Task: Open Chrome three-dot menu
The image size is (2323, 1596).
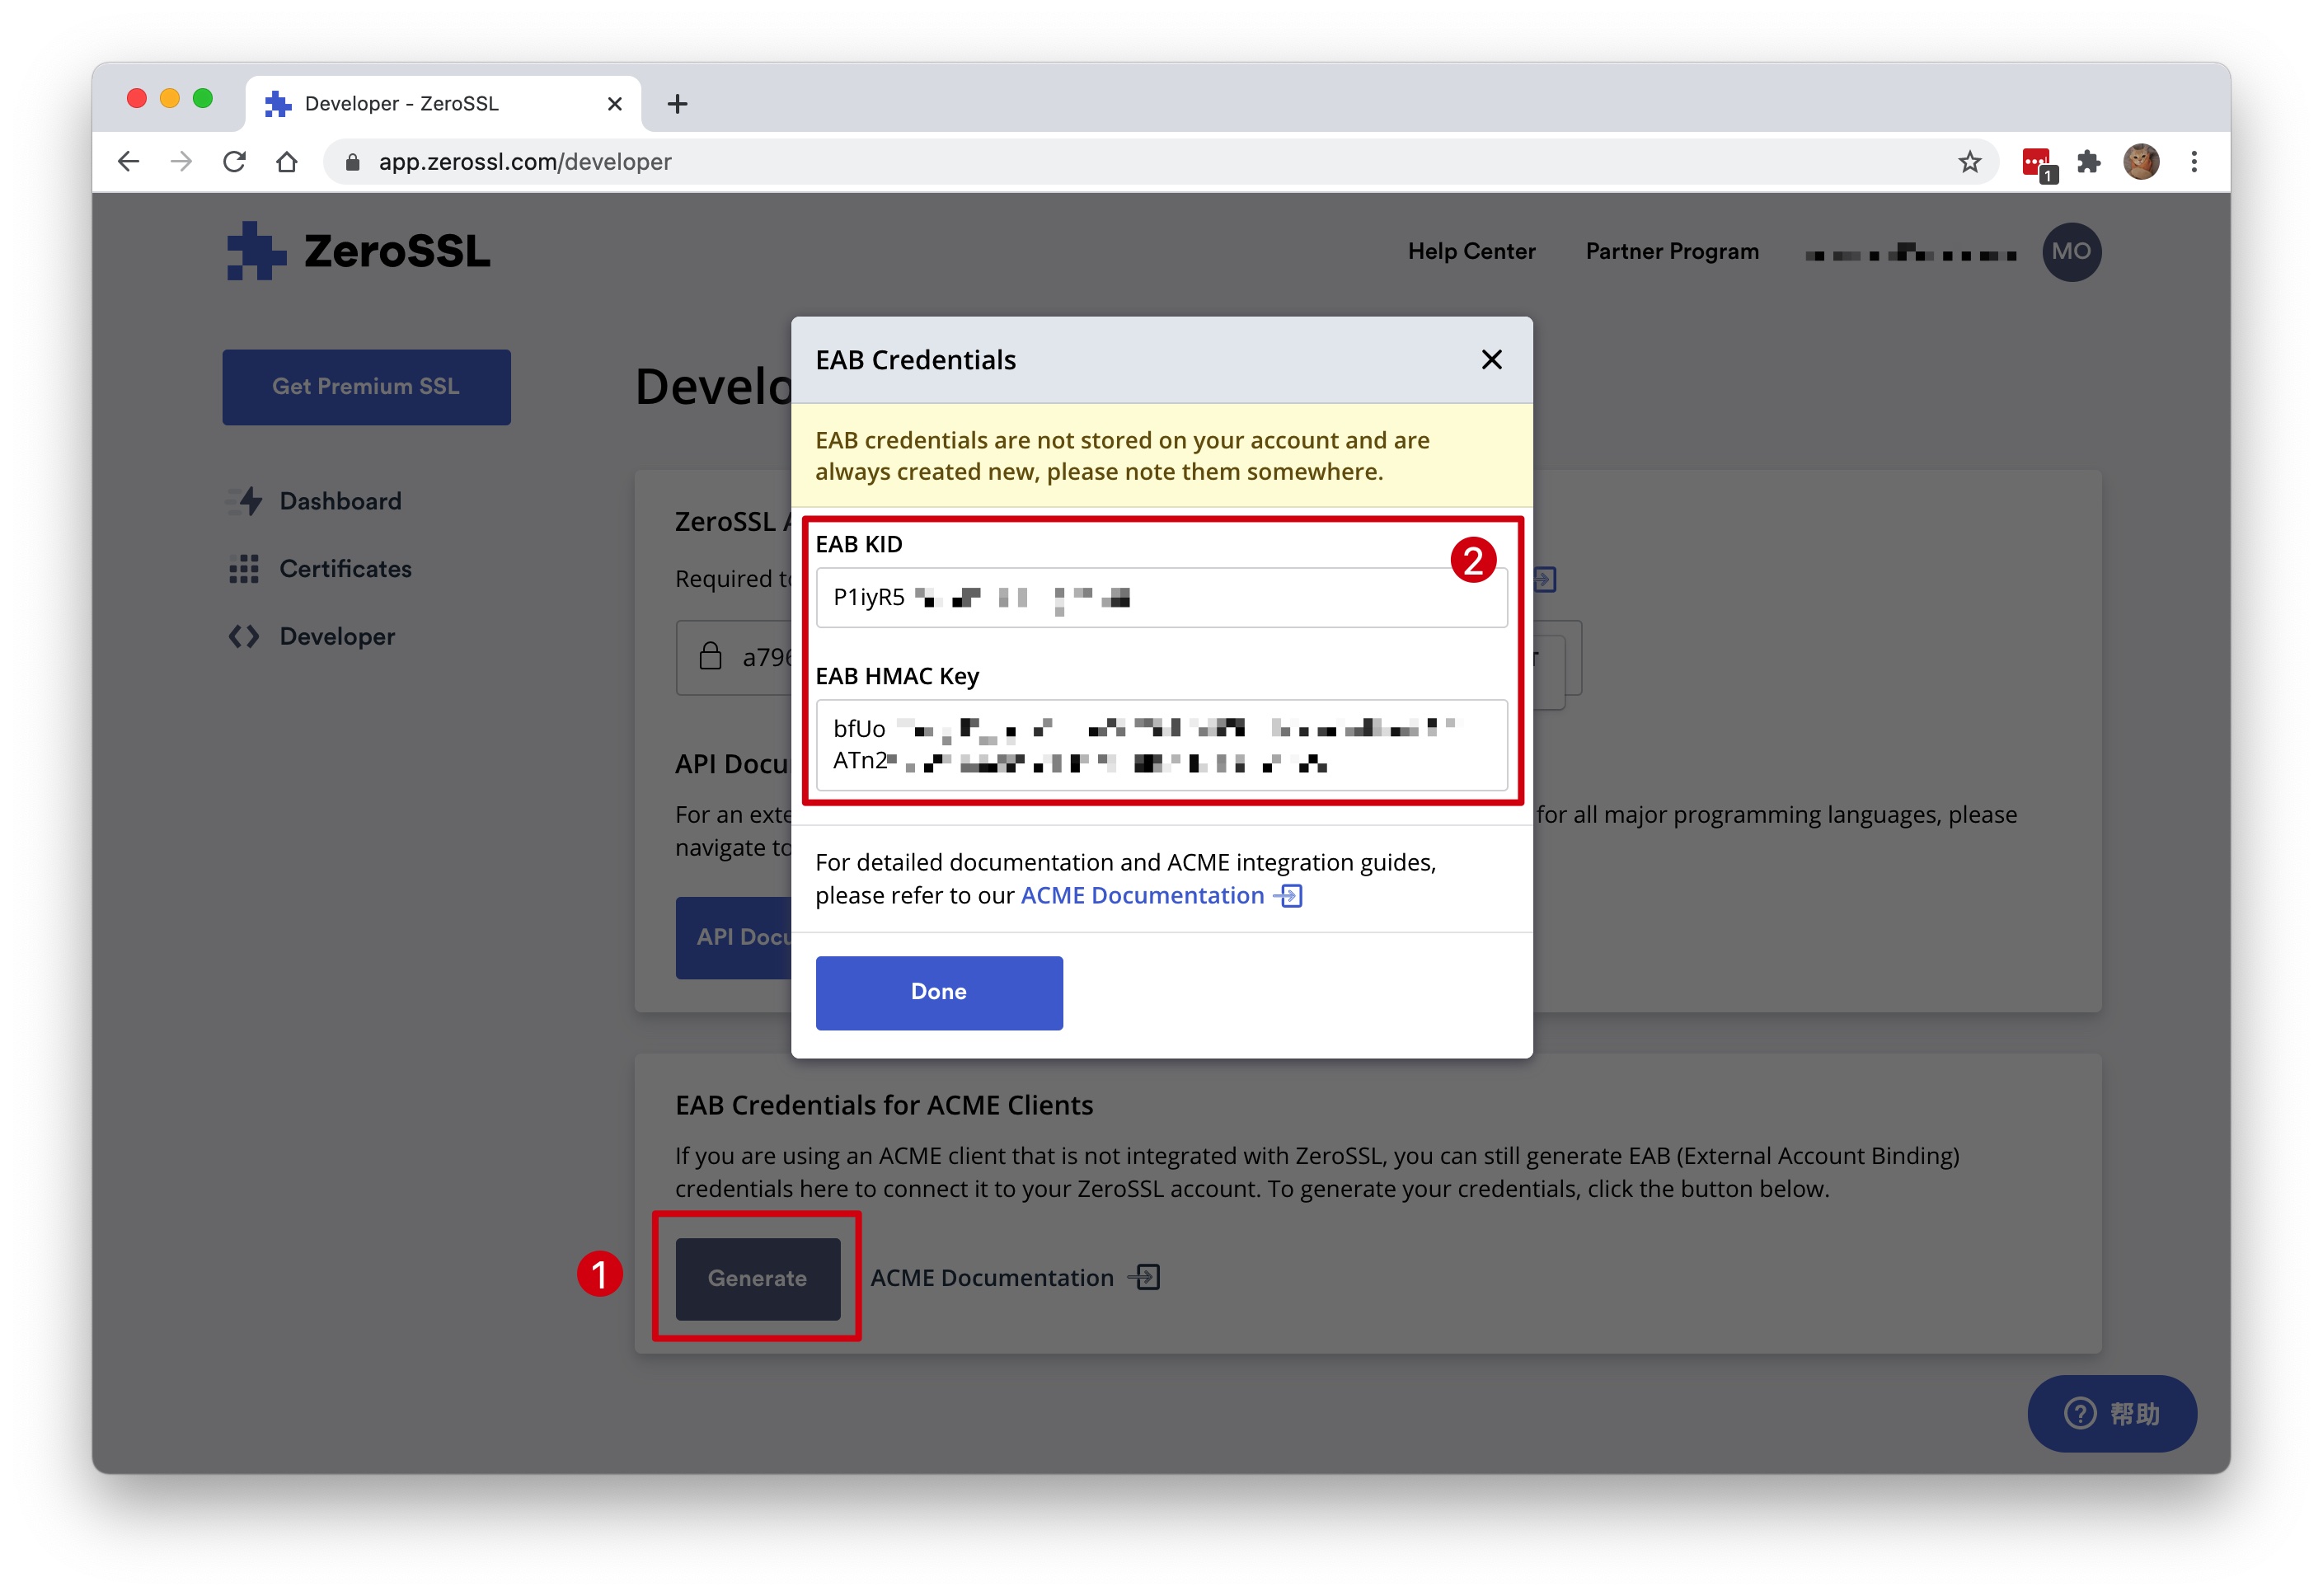Action: click(2193, 162)
